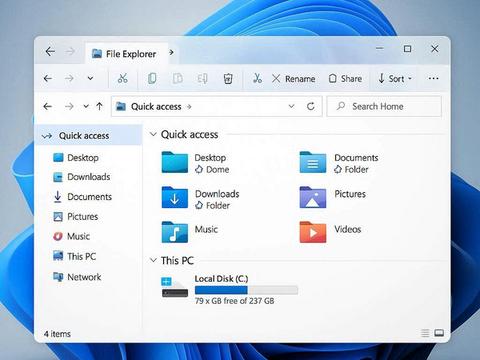Click the Rename button
Screen dimensions: 480x360
pos(293,79)
